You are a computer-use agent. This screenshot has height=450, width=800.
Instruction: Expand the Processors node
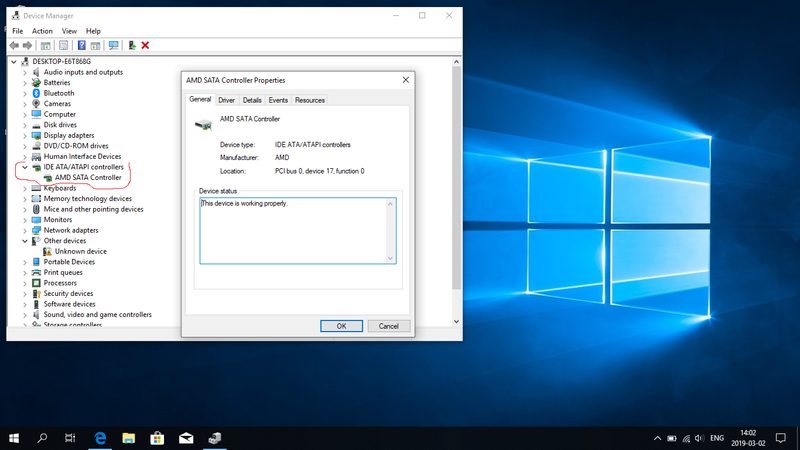click(x=24, y=283)
